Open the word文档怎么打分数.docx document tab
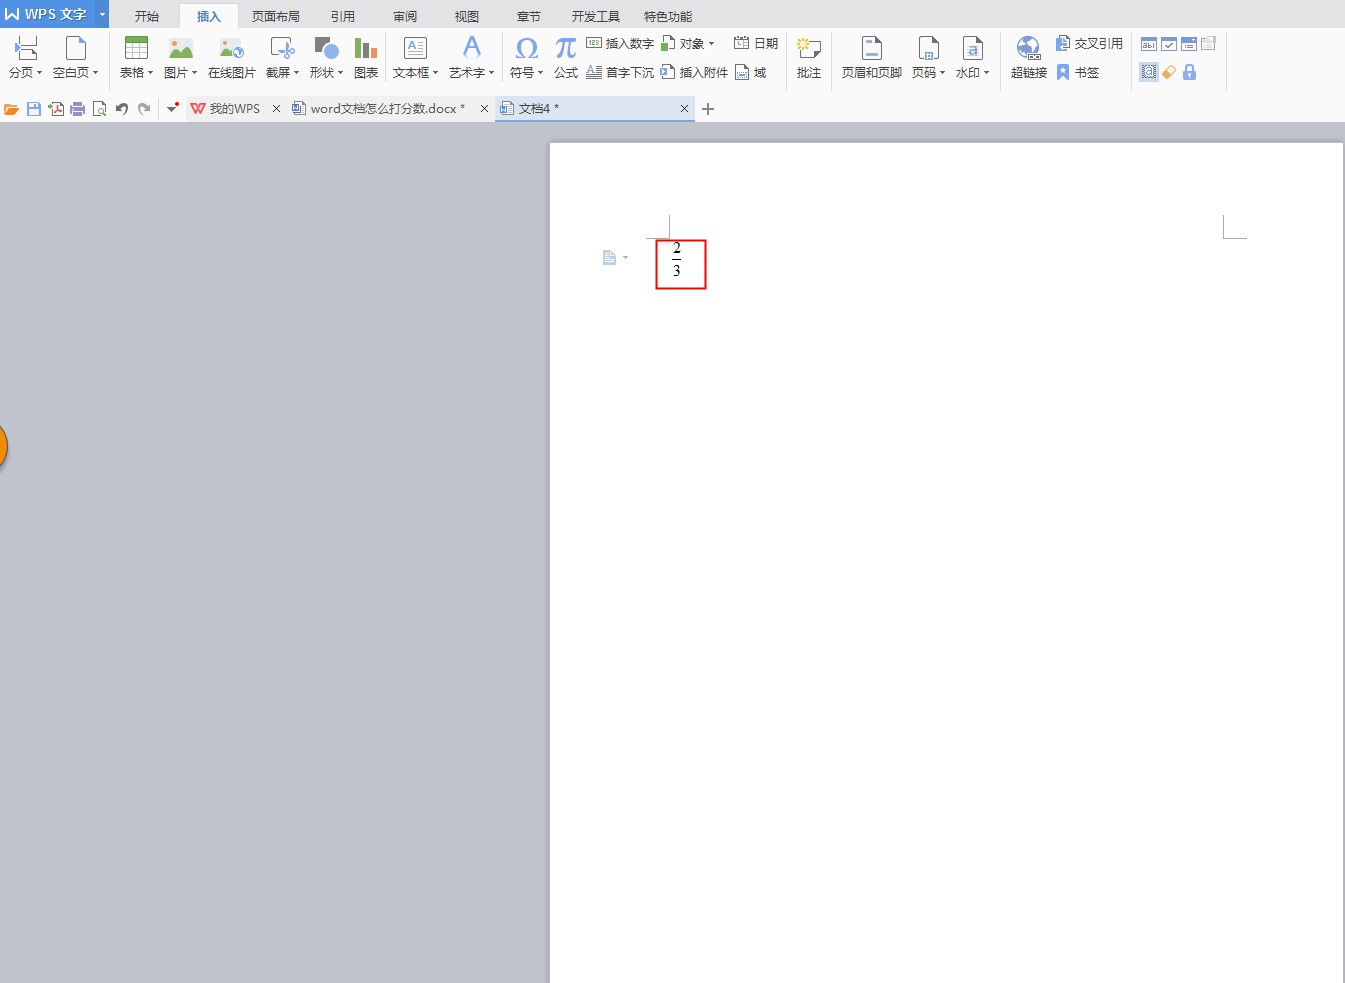 coord(386,109)
